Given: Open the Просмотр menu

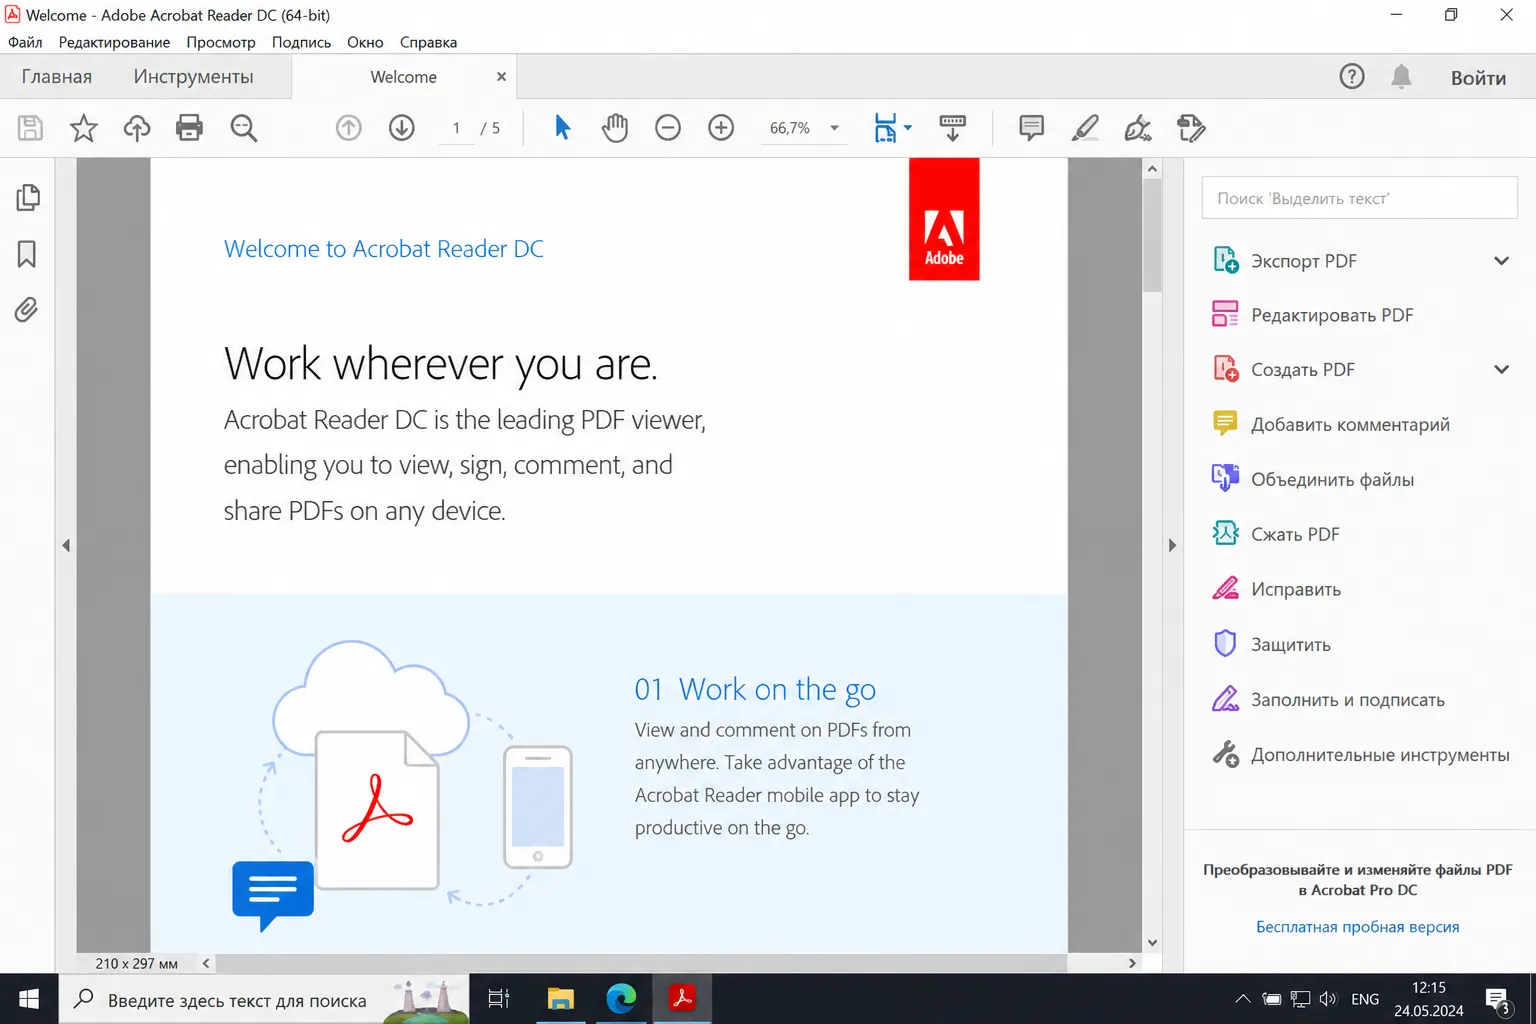Looking at the screenshot, I should click(x=221, y=42).
